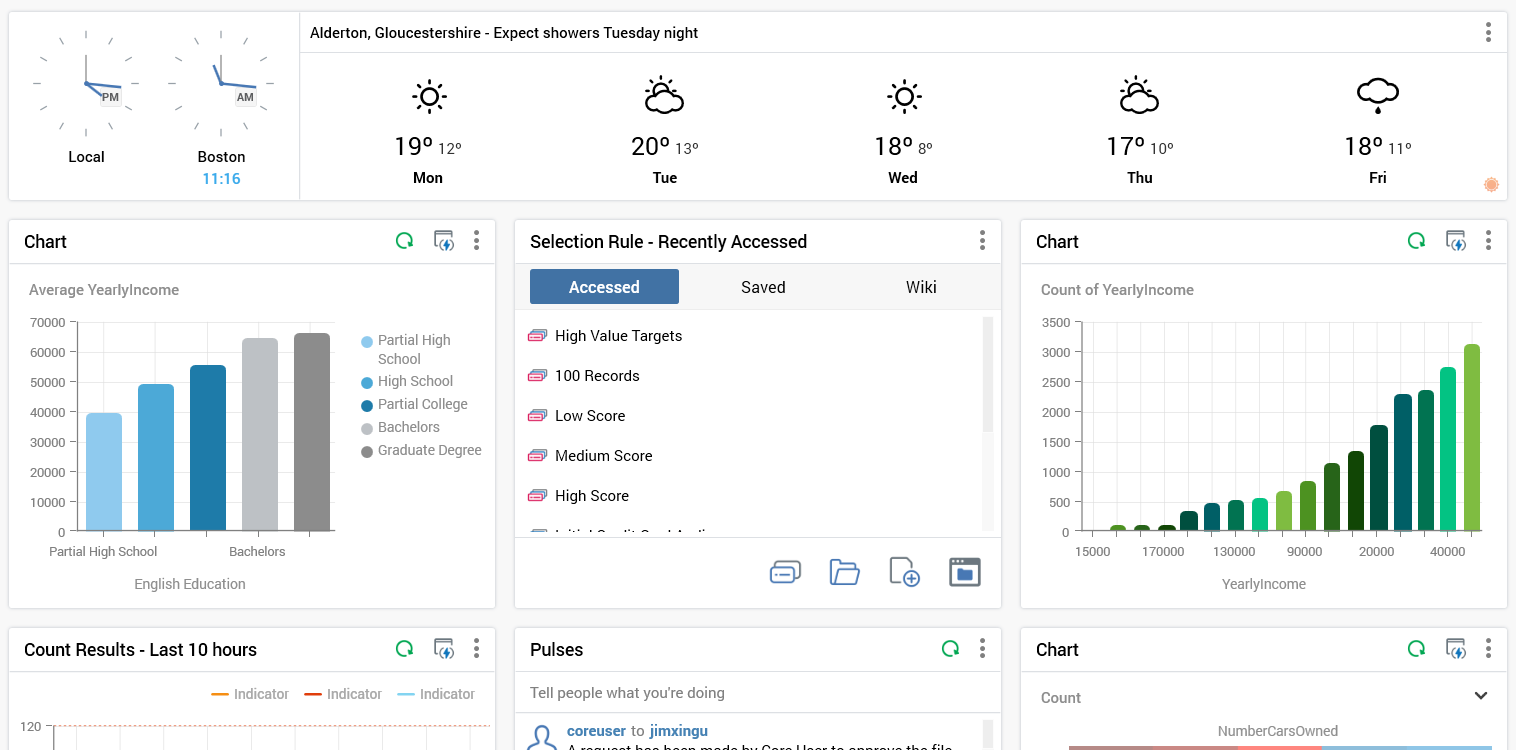1516x750 pixels.
Task: Switch to the Saved tab
Action: (763, 287)
